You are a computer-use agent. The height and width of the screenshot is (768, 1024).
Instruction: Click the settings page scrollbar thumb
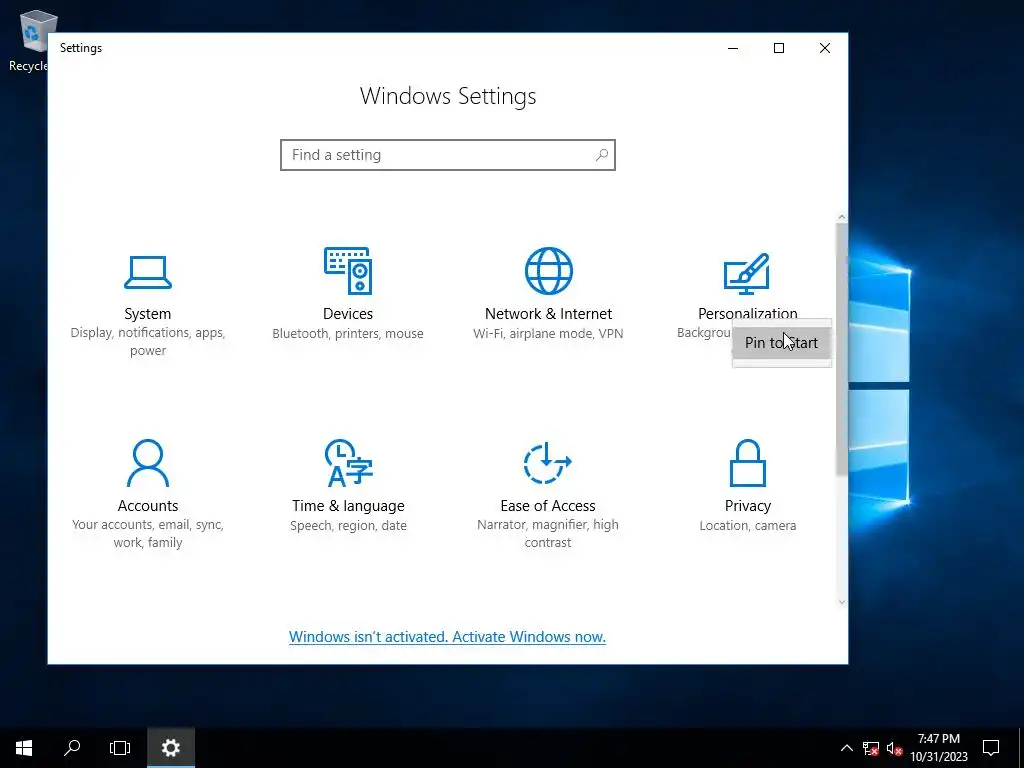[x=841, y=349]
